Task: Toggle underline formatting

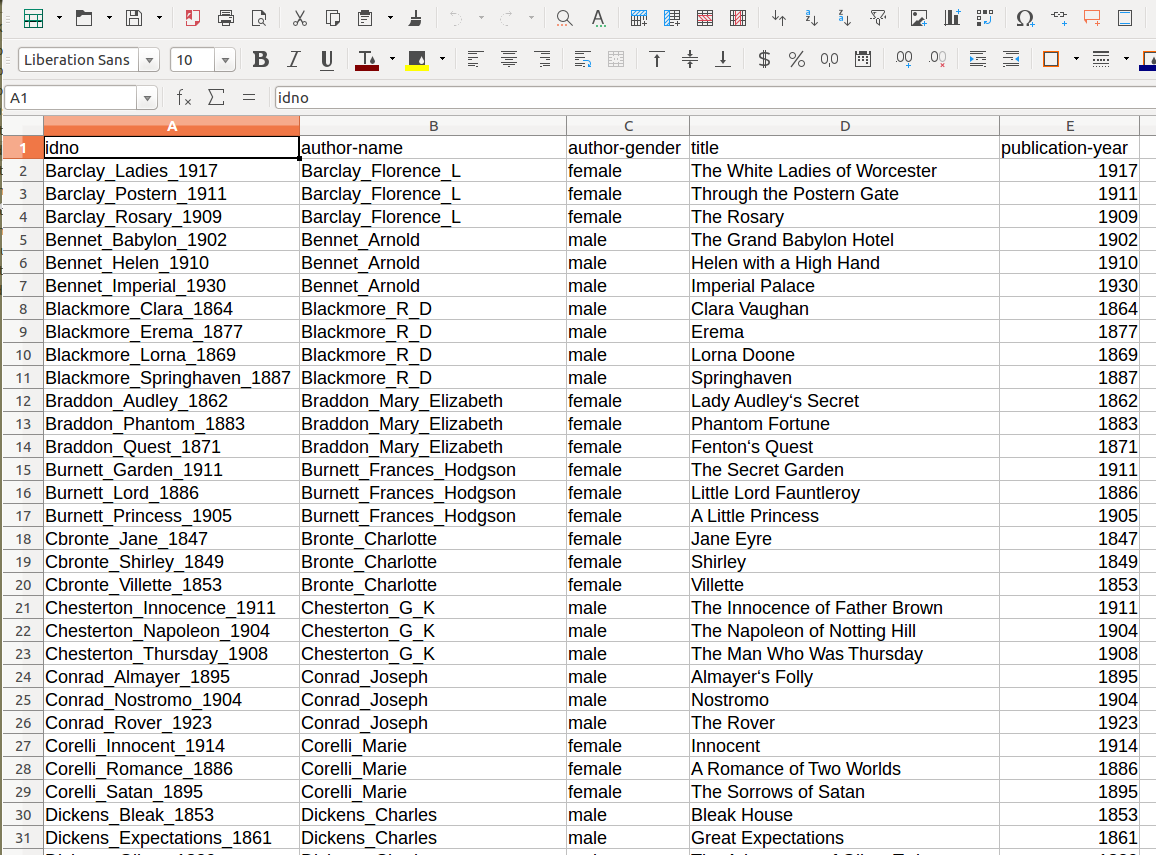Action: tap(326, 60)
